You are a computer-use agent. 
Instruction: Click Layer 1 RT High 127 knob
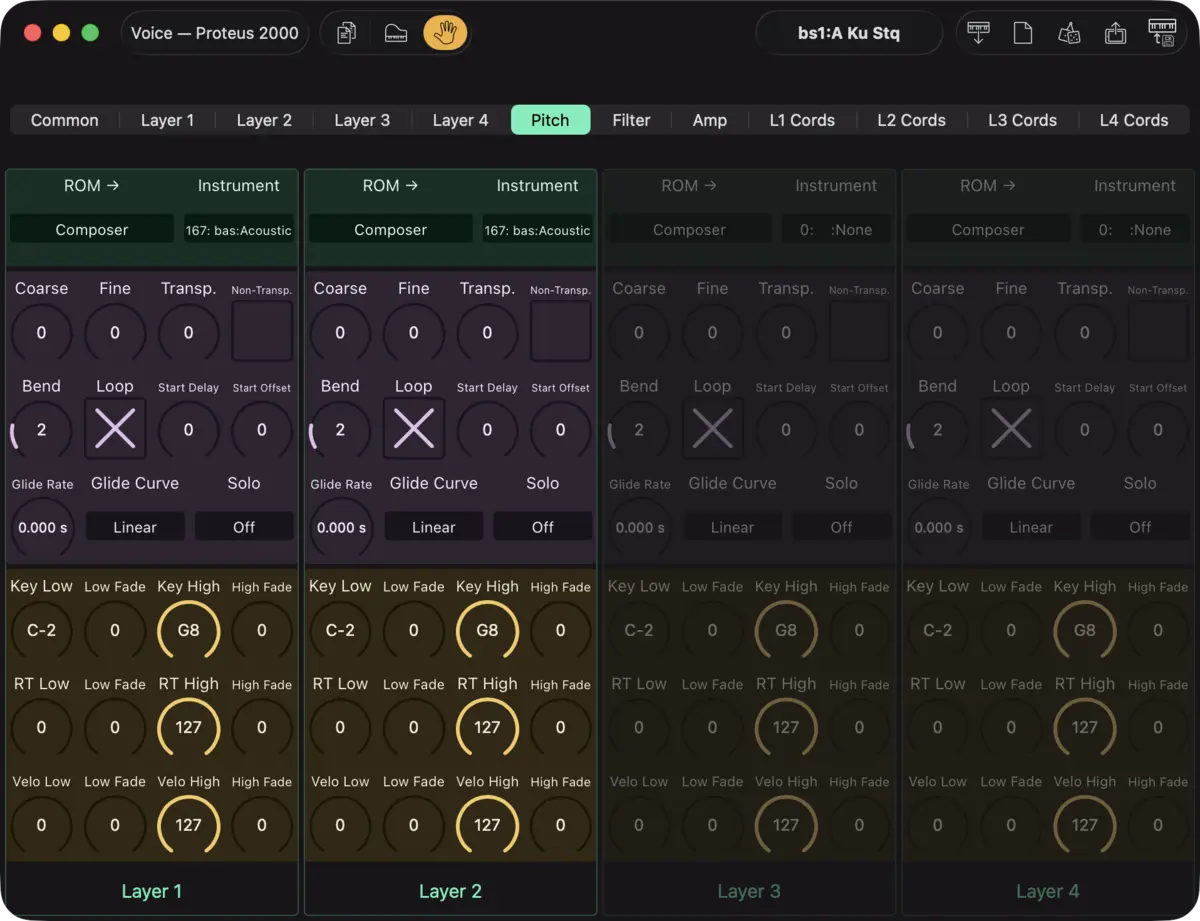[x=188, y=727]
